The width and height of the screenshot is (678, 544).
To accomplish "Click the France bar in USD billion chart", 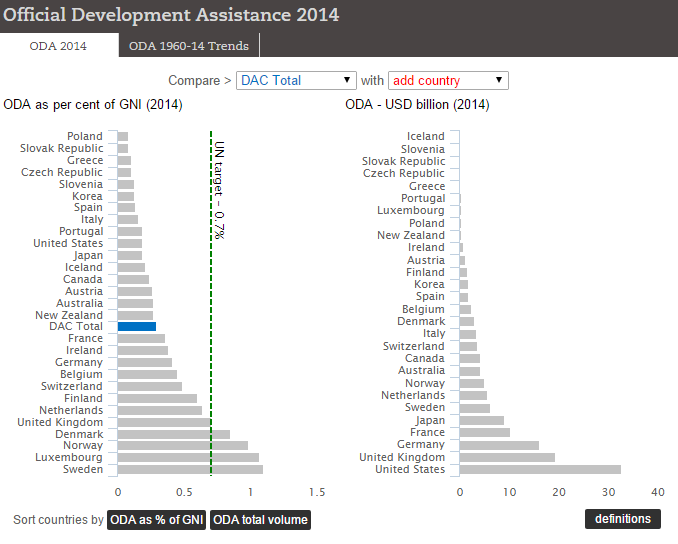I will tap(484, 433).
